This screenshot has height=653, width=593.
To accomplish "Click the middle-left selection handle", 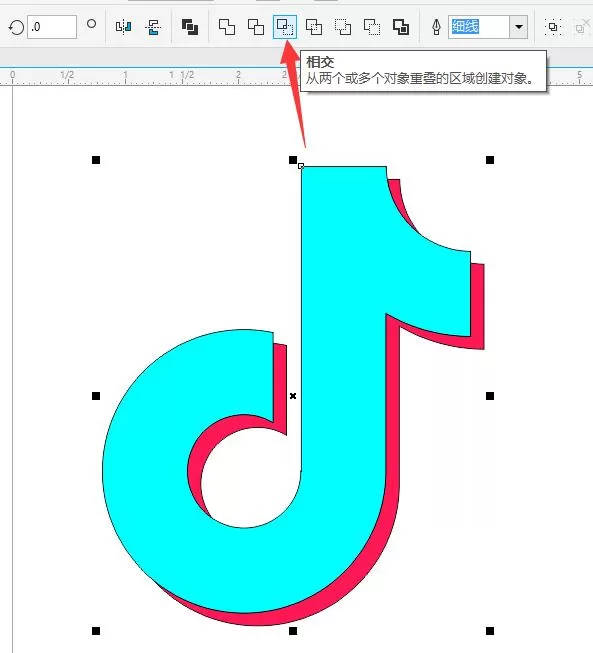I will pos(96,396).
